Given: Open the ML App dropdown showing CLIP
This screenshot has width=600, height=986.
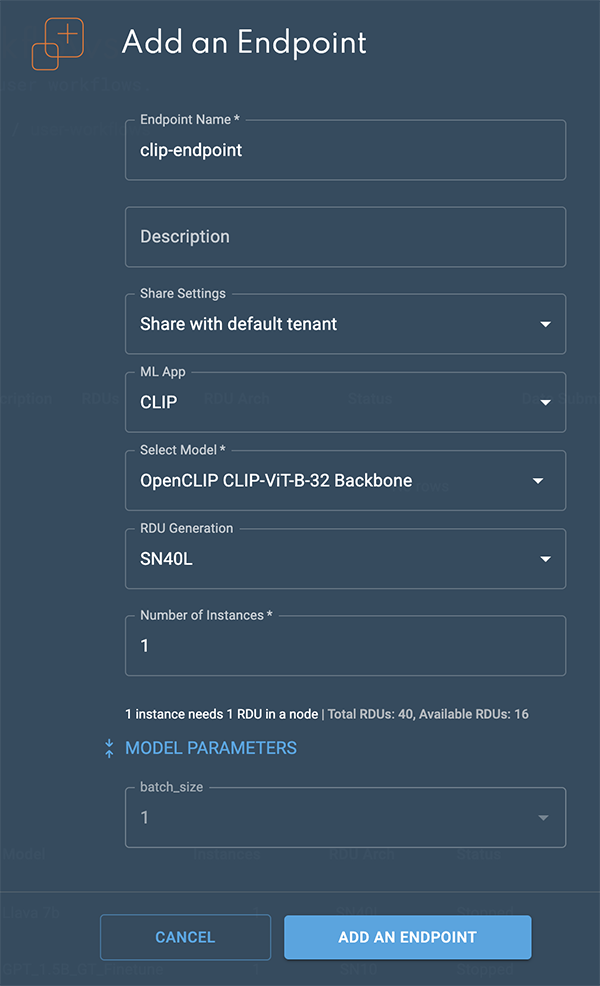Looking at the screenshot, I should point(345,402).
